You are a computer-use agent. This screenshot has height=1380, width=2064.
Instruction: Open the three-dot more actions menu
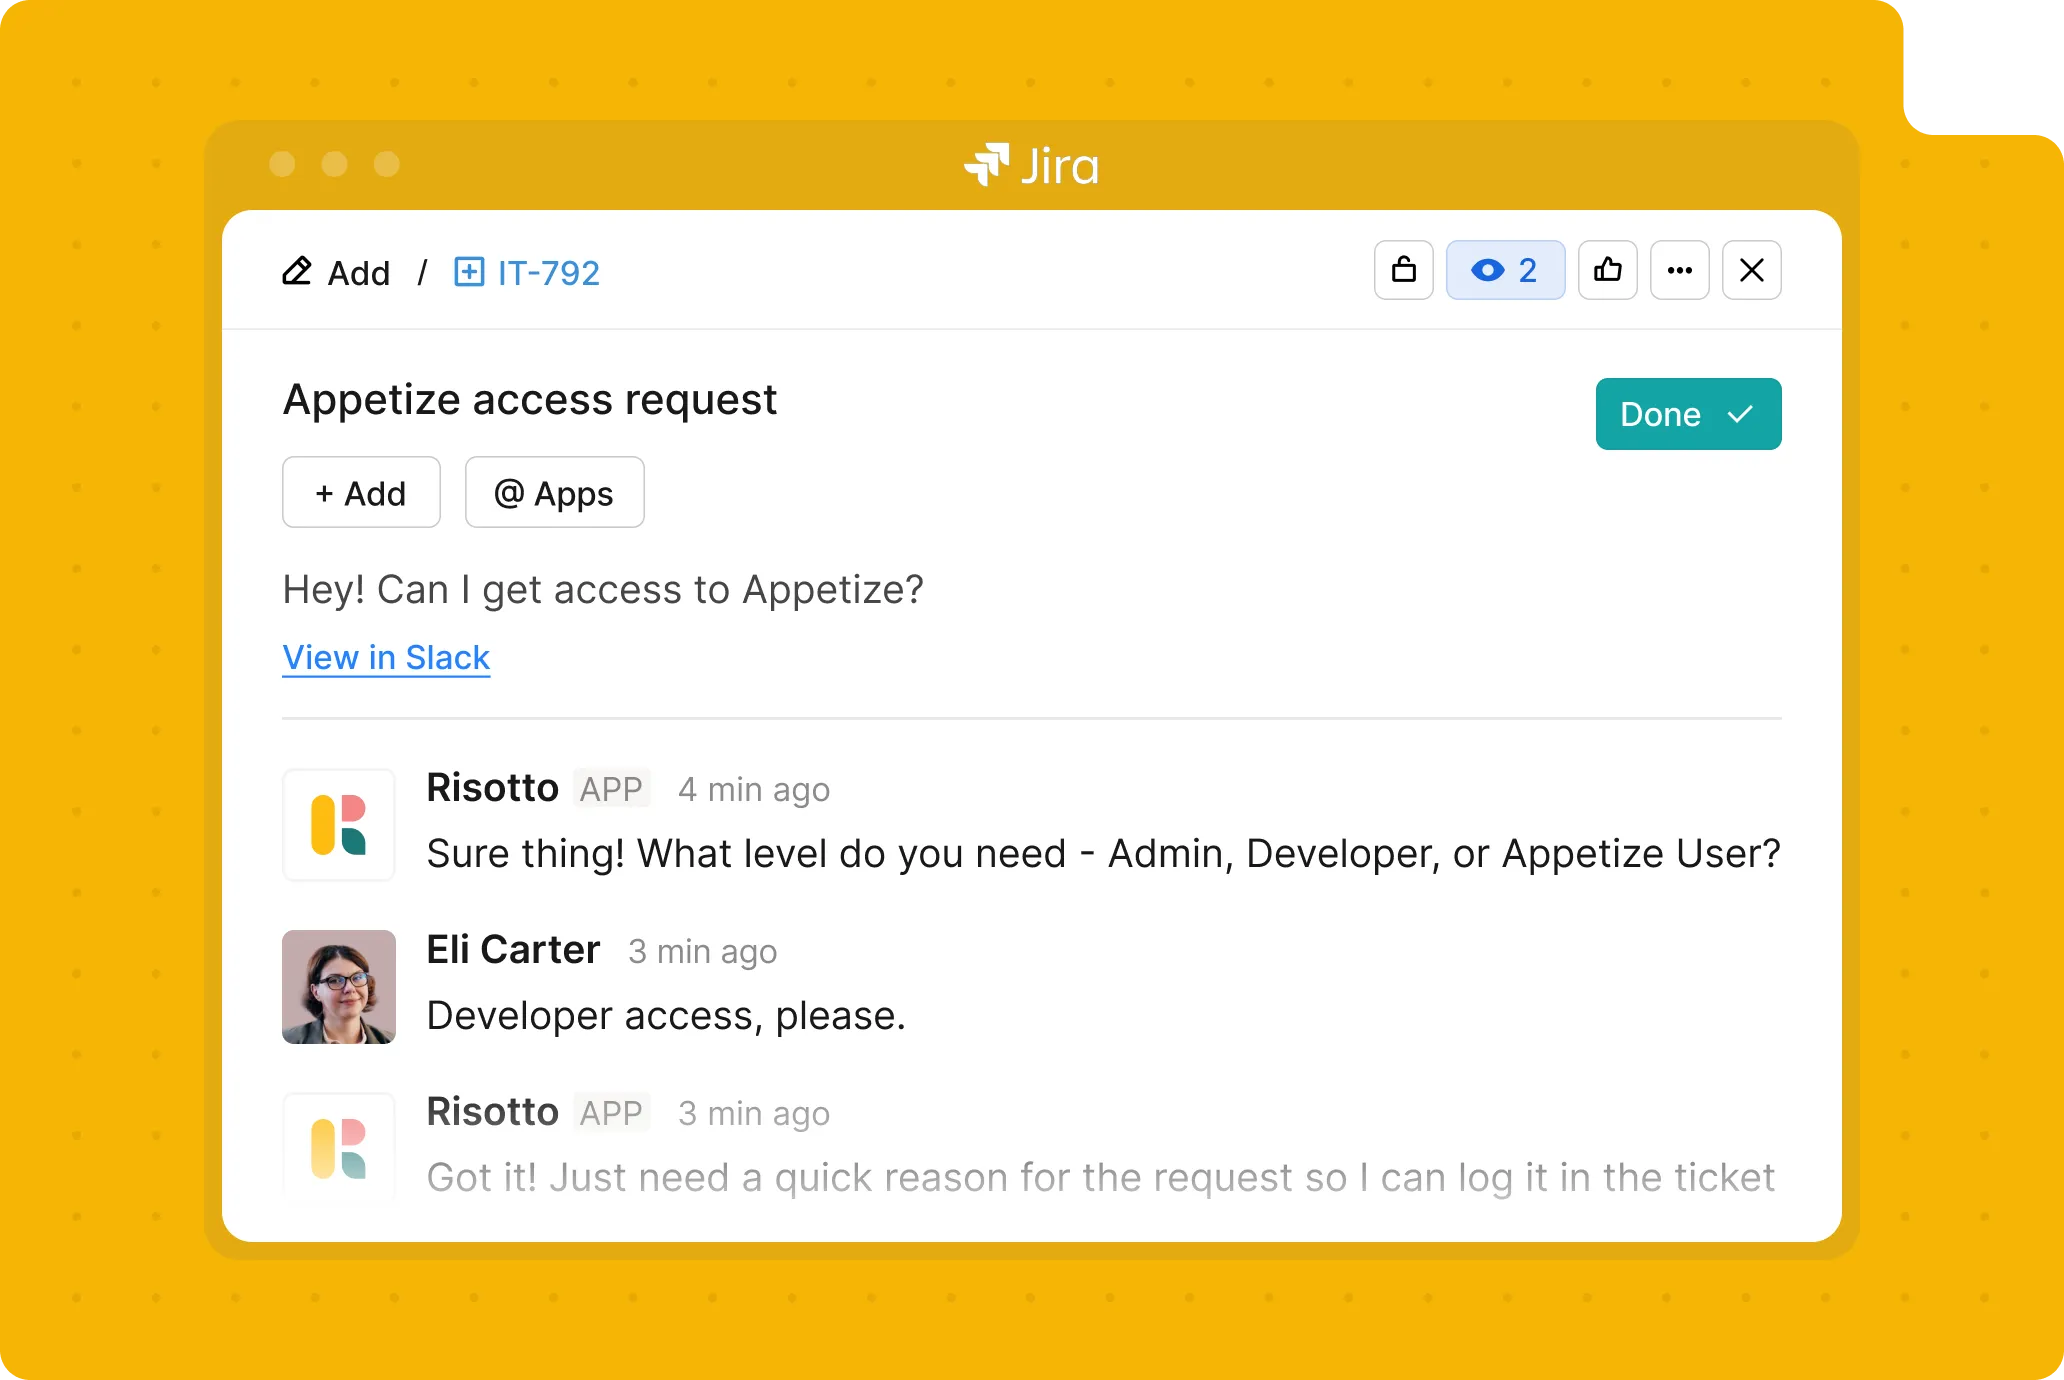coord(1679,270)
